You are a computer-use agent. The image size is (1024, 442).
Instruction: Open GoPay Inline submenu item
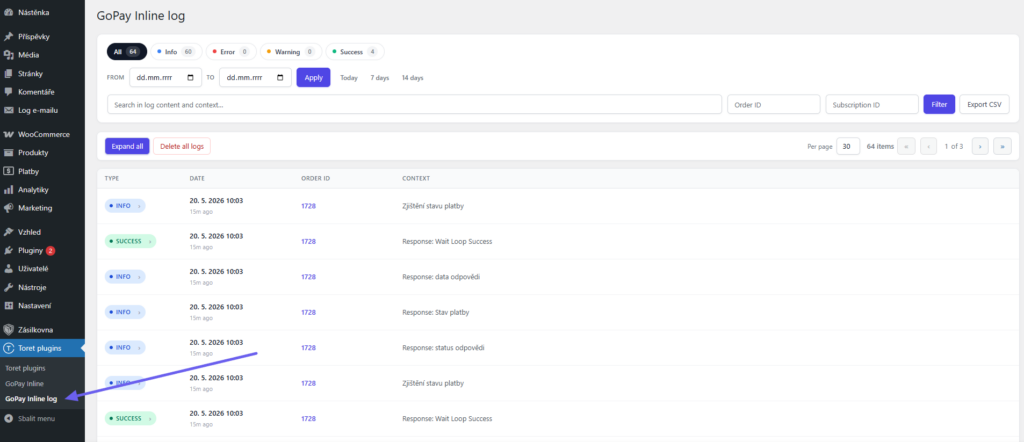[x=24, y=383]
